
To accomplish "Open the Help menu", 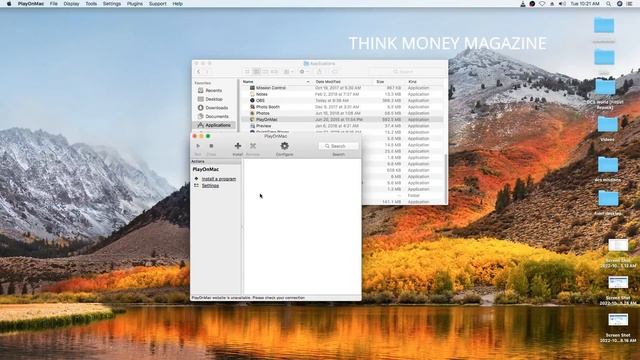I will pyautogui.click(x=178, y=4).
